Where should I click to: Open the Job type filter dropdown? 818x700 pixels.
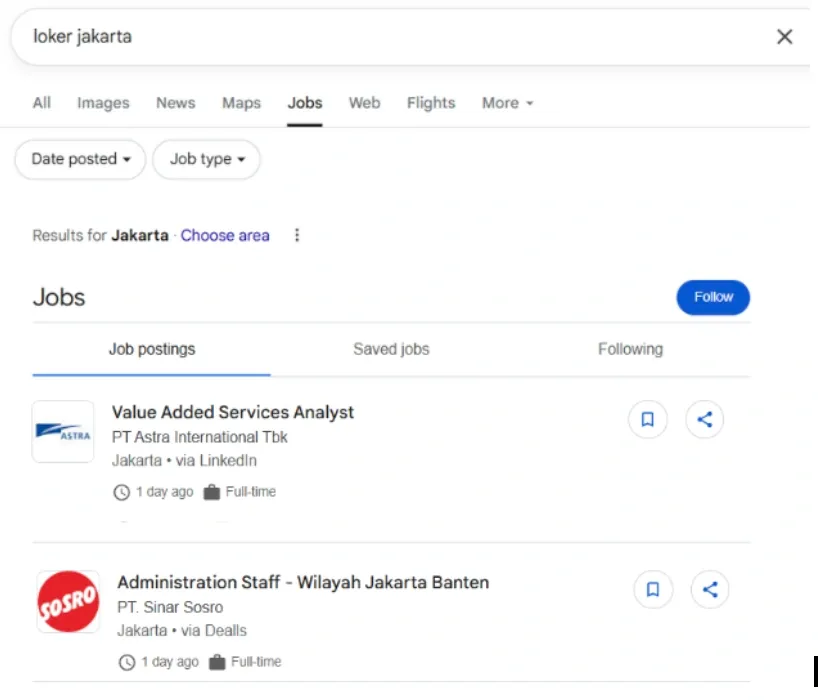pos(207,159)
